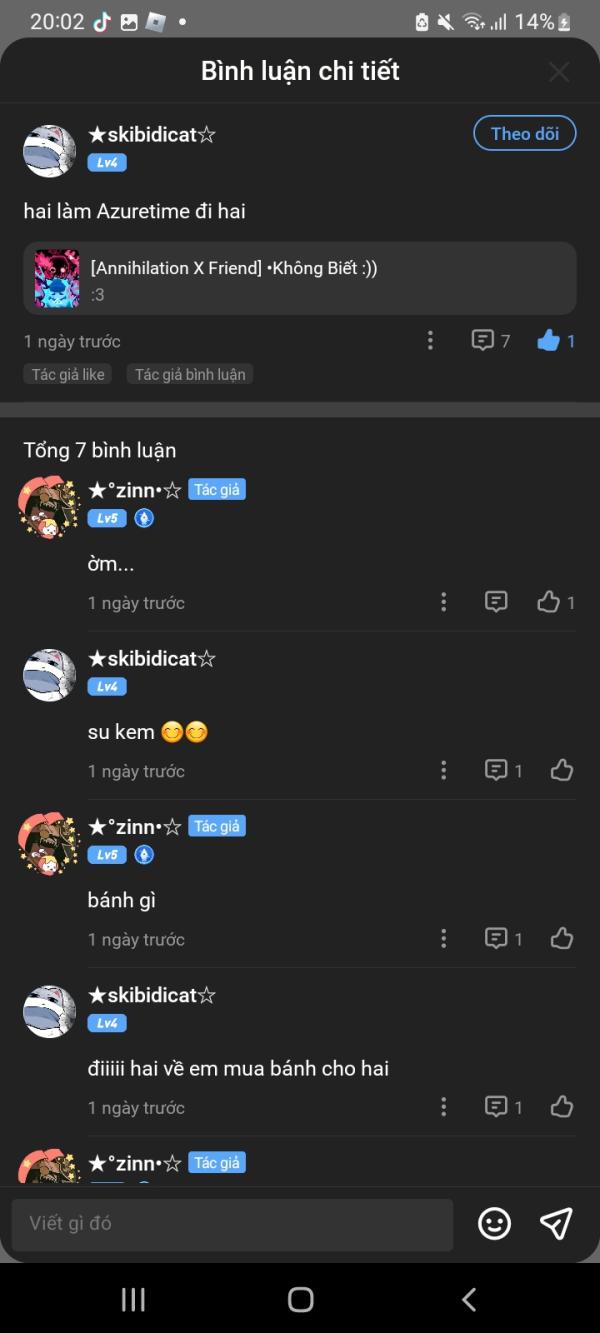Open the Annihilation X Friend post link
This screenshot has height=1333, width=600.
300,279
